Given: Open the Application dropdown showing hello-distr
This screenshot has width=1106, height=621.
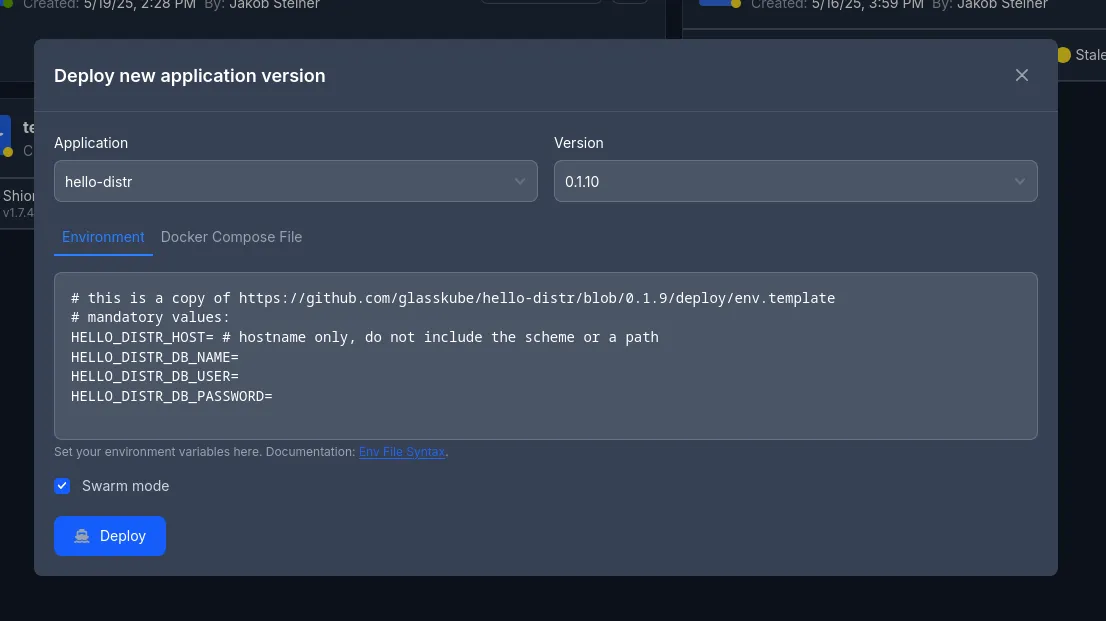Looking at the screenshot, I should (x=296, y=181).
